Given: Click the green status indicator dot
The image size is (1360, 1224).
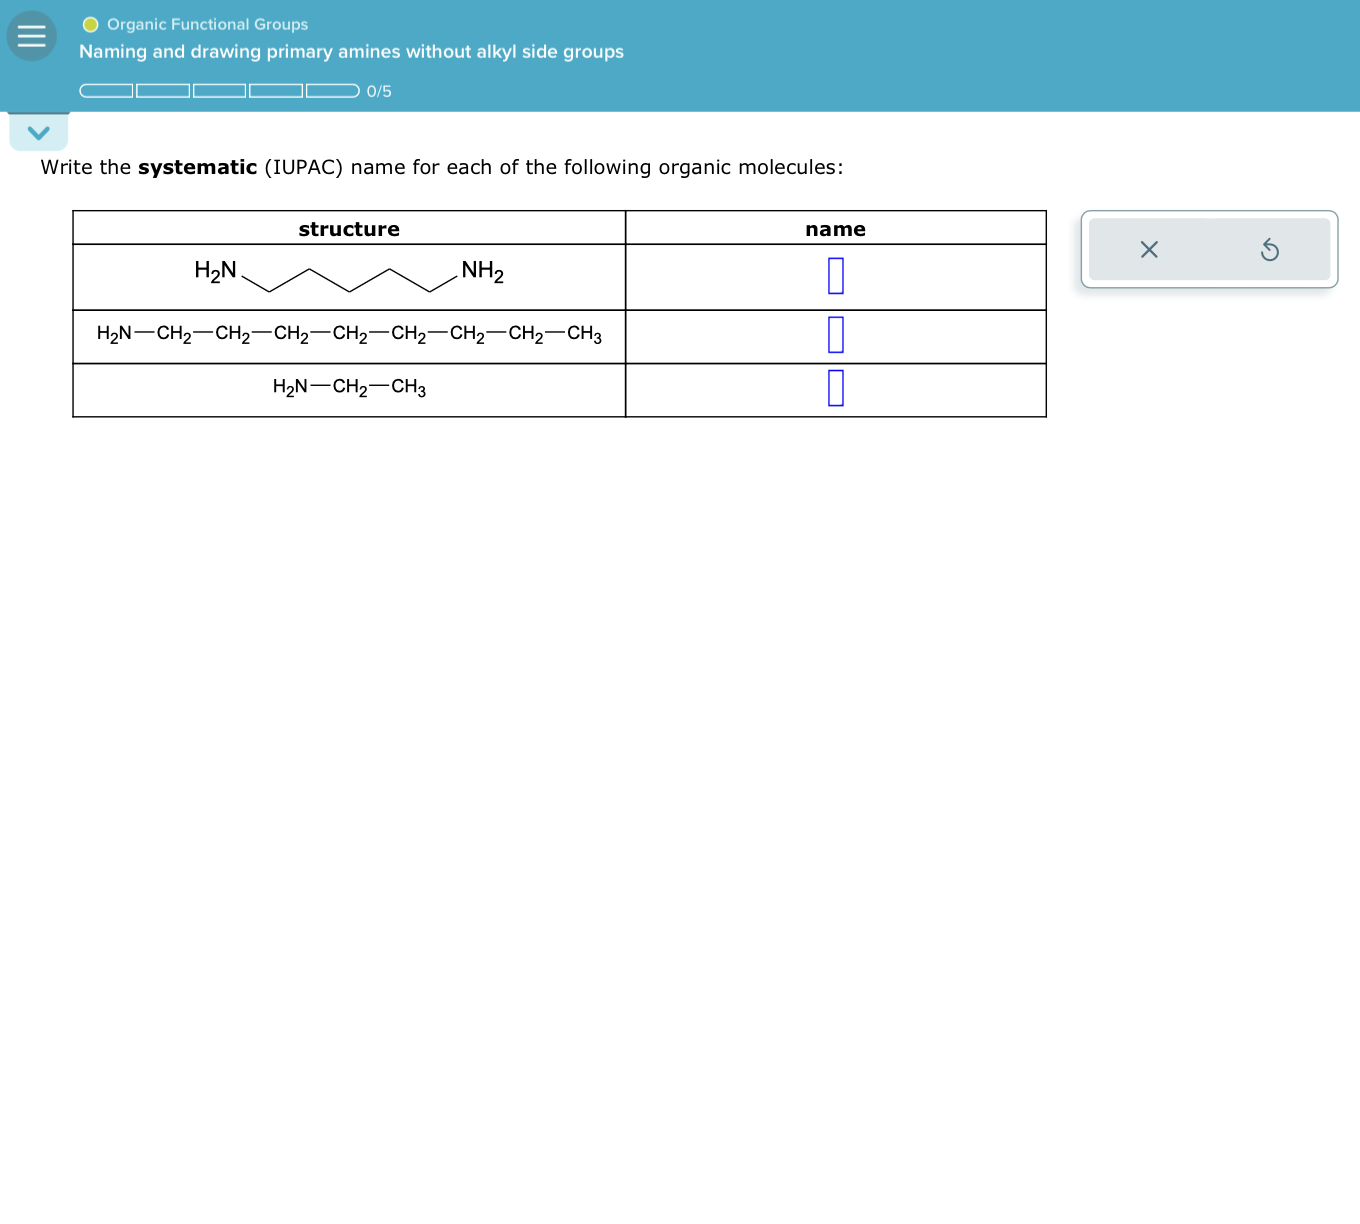Looking at the screenshot, I should [x=89, y=24].
